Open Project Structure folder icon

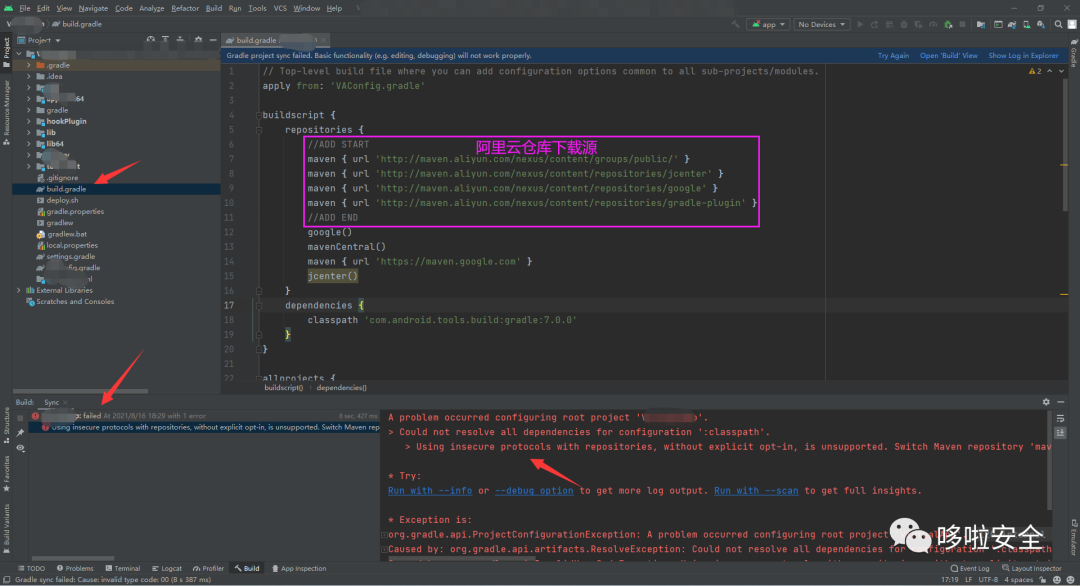coord(980,24)
